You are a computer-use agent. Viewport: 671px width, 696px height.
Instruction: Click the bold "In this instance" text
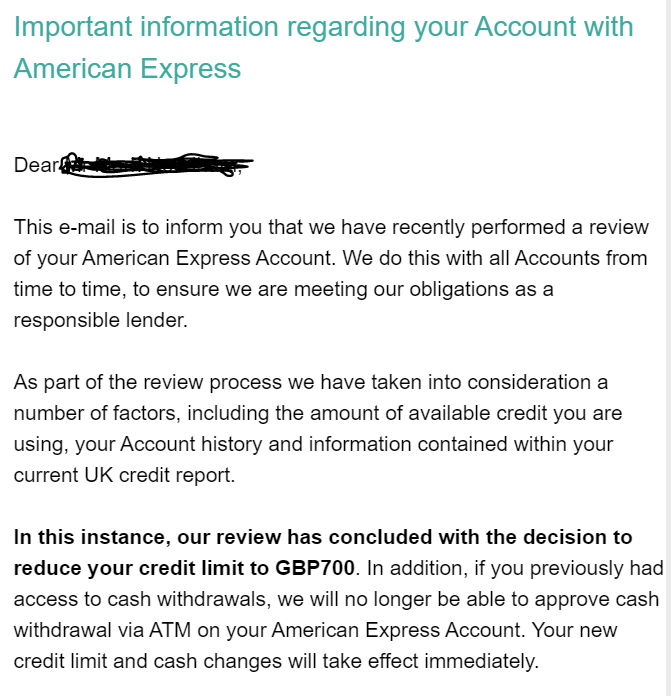pos(81,537)
